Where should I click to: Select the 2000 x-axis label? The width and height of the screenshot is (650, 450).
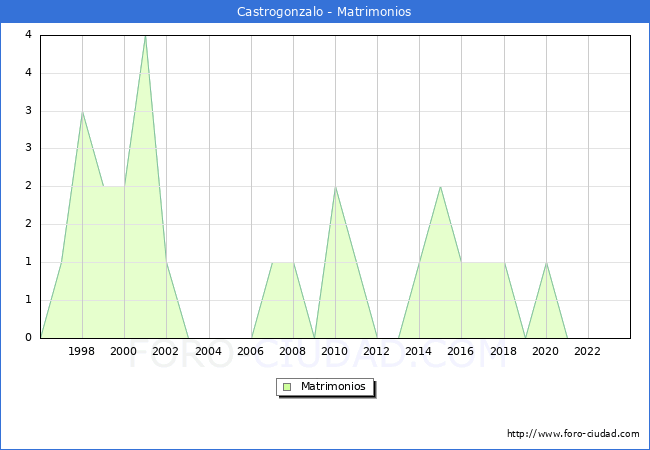[x=124, y=351]
